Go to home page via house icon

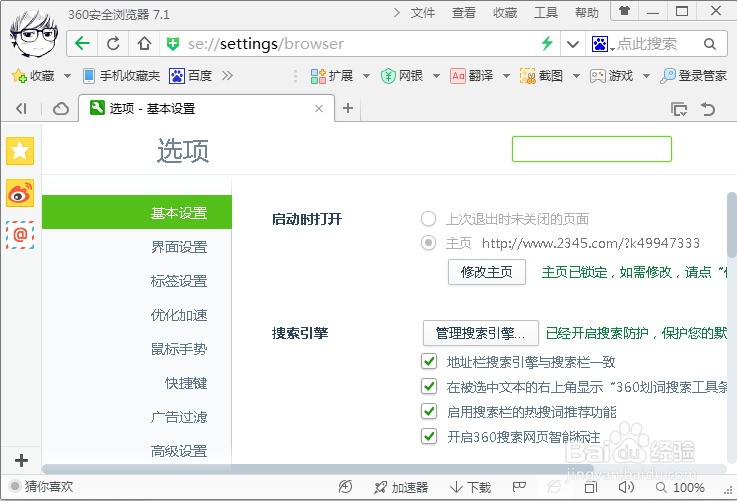tap(144, 44)
